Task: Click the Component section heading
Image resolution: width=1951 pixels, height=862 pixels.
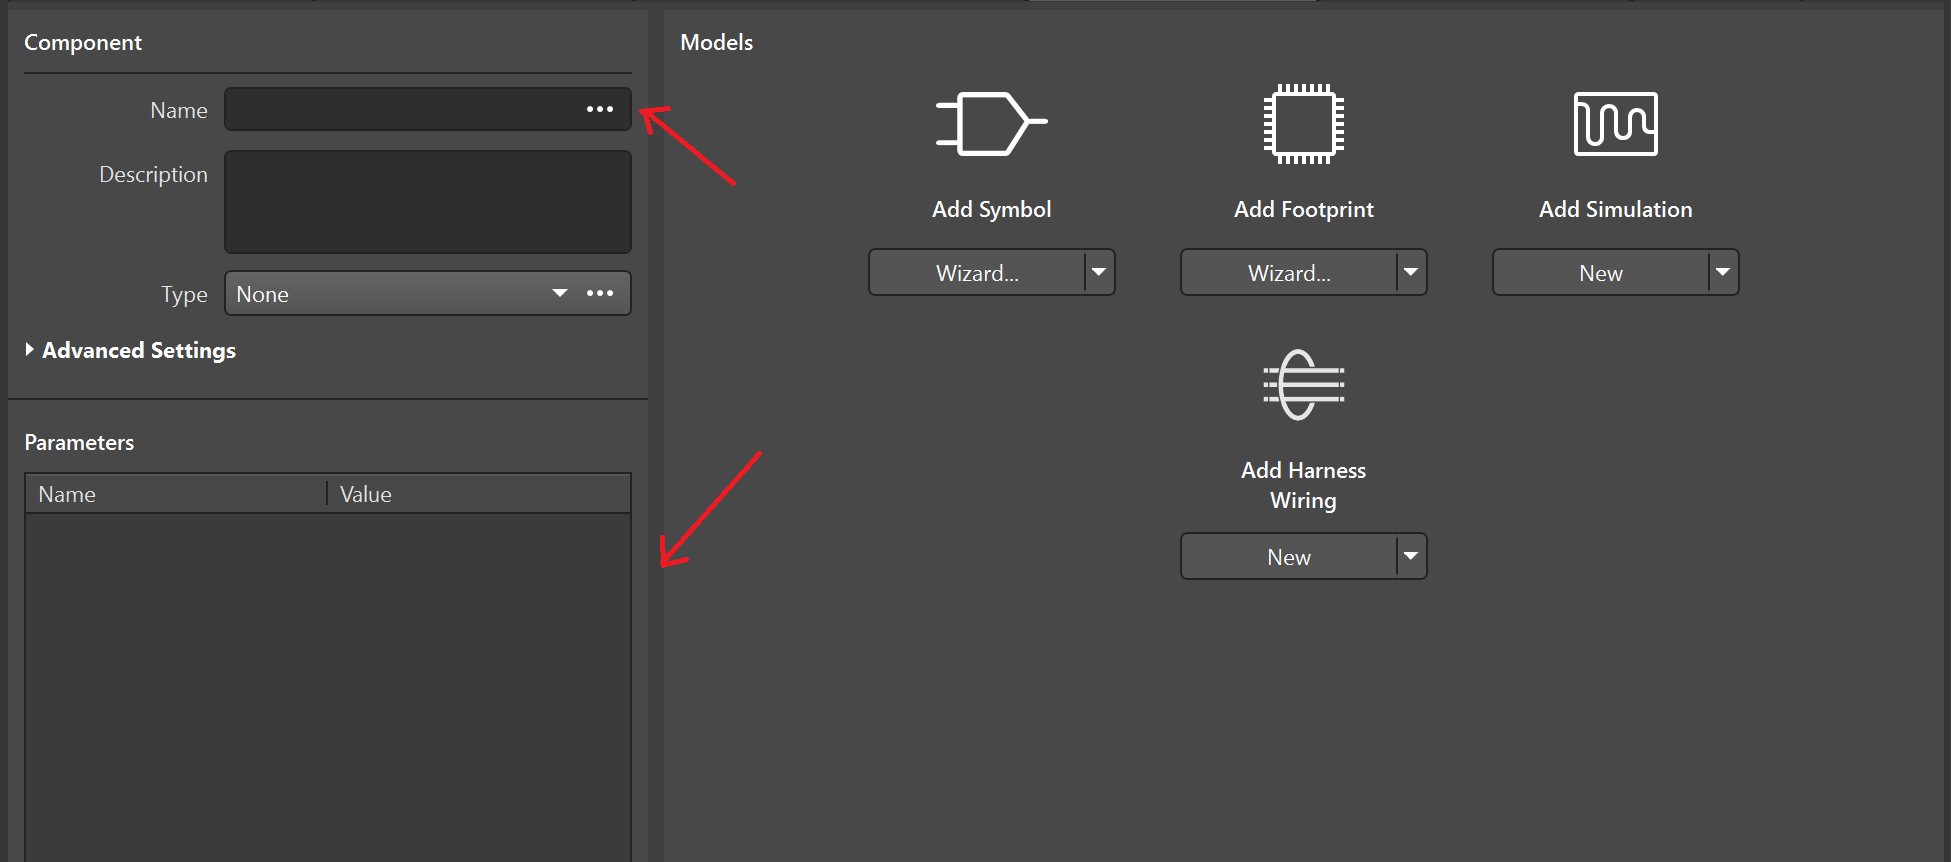Action: pos(83,42)
